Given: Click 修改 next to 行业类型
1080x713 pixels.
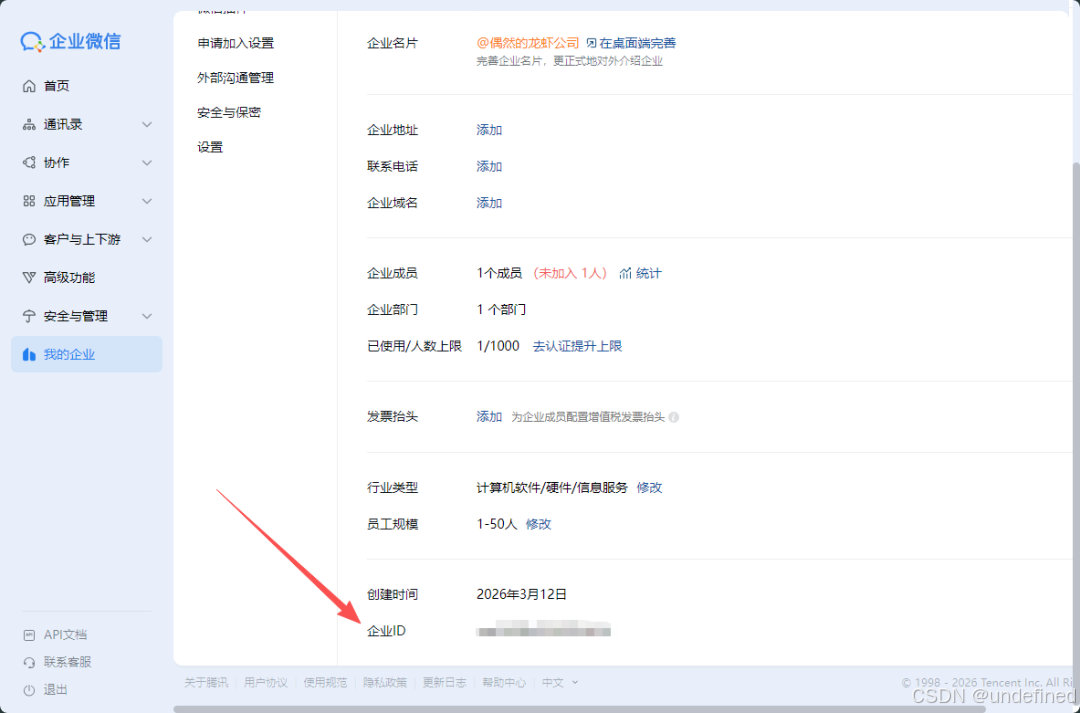Looking at the screenshot, I should (650, 488).
